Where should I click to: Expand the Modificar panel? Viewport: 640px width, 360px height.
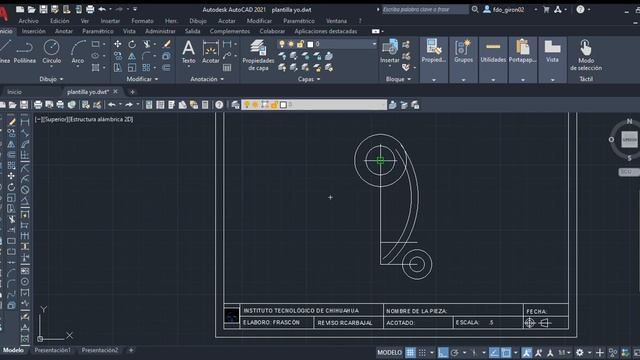click(142, 79)
